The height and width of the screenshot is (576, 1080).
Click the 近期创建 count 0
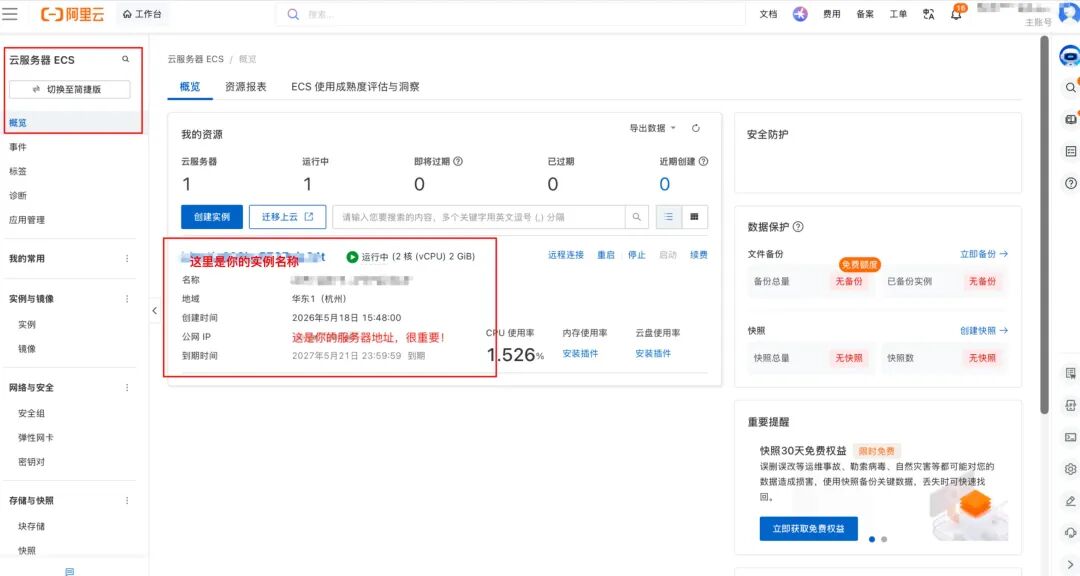[x=664, y=184]
